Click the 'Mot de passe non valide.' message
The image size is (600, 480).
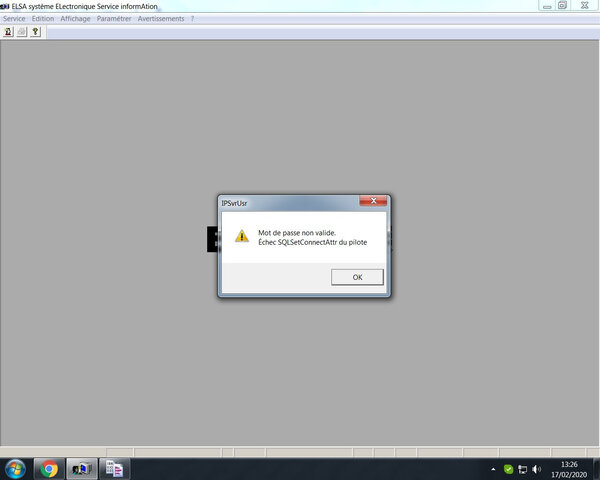pyautogui.click(x=297, y=233)
